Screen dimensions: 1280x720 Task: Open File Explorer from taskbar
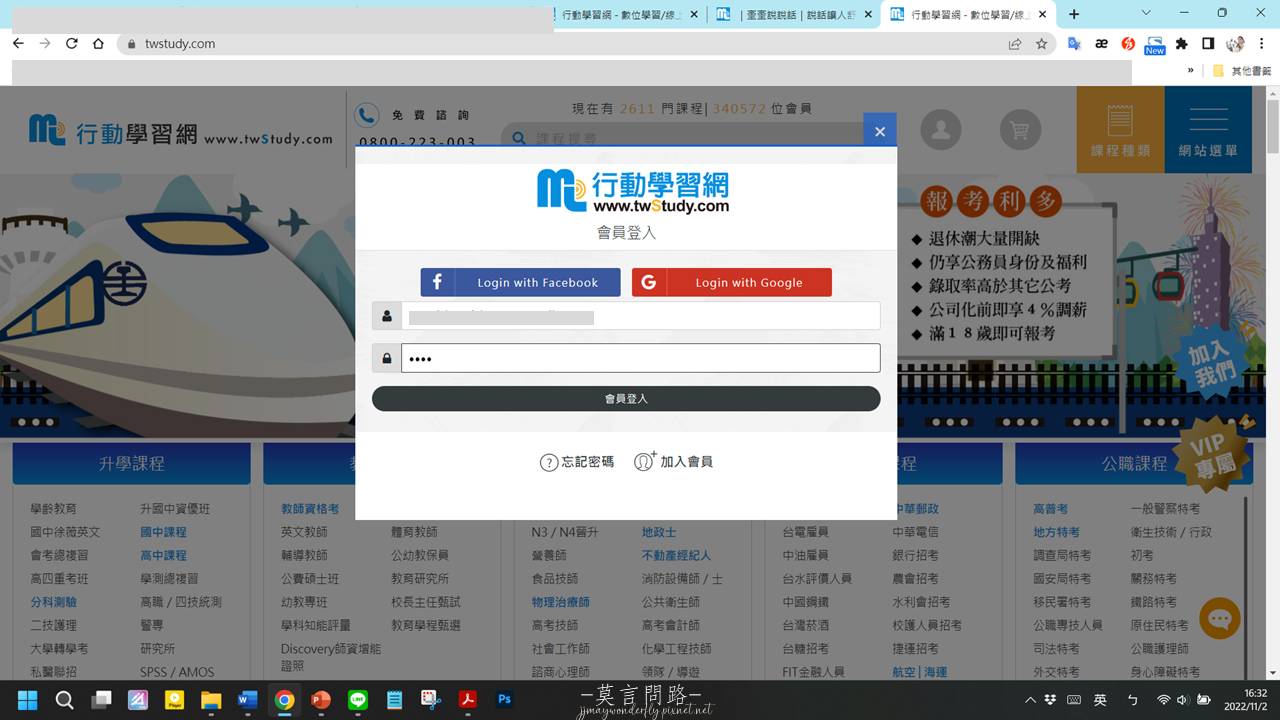coord(211,700)
